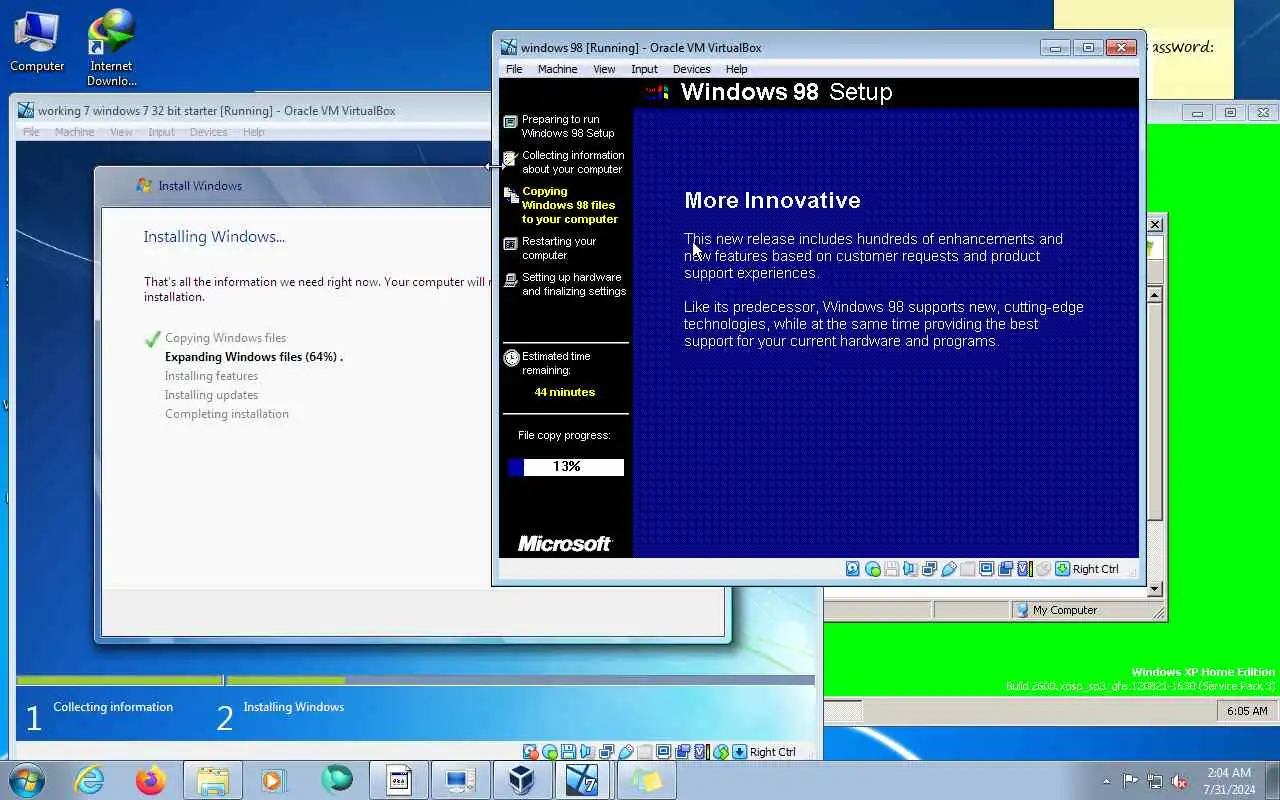Open clock showing 2:04 AM
The image size is (1280, 800).
pyautogui.click(x=1229, y=781)
